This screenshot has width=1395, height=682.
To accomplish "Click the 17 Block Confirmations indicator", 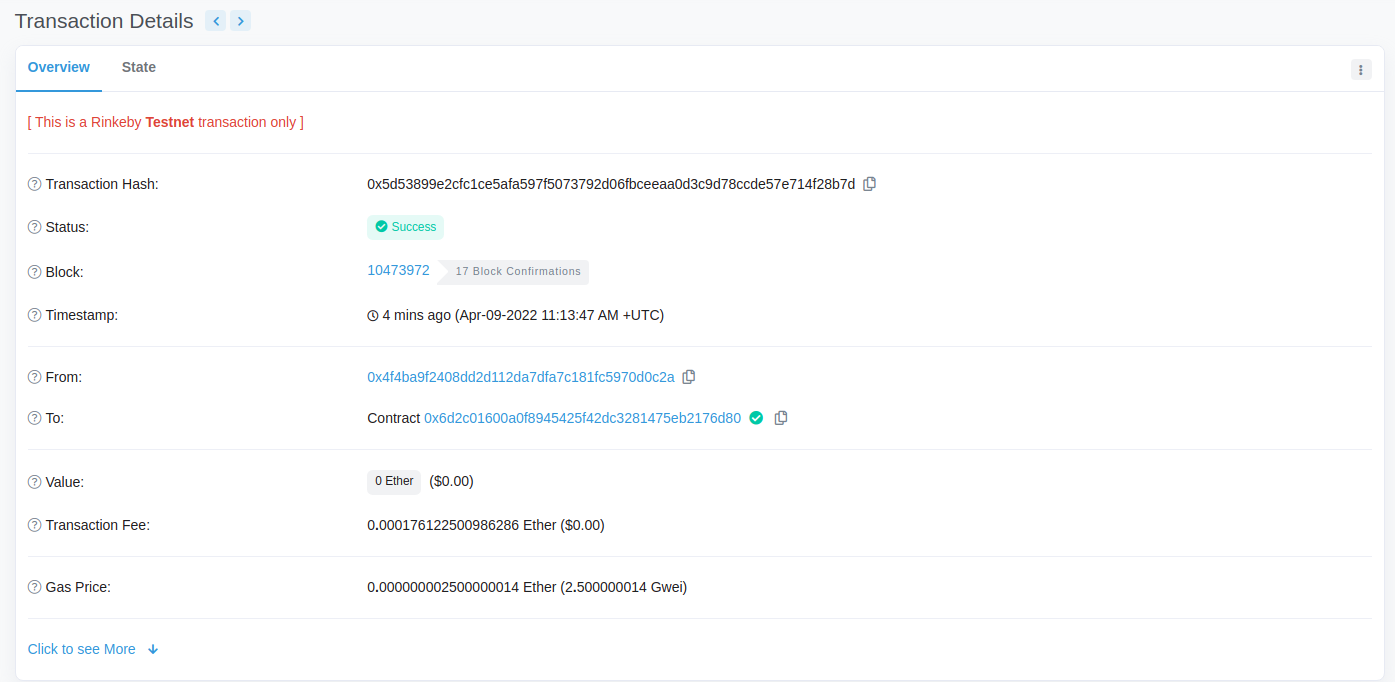I will 517,271.
